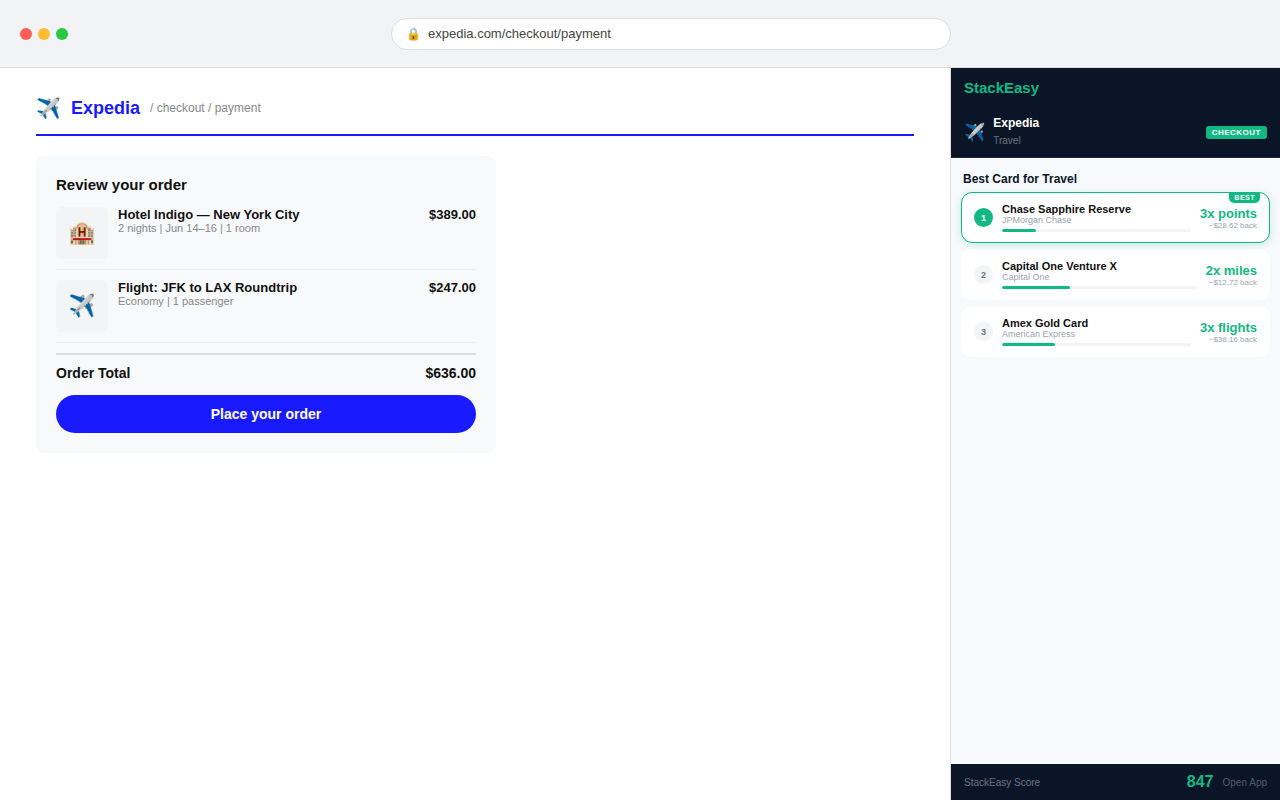Click the ~$38.16 back estimate
The image size is (1280, 800).
pyautogui.click(x=1232, y=340)
